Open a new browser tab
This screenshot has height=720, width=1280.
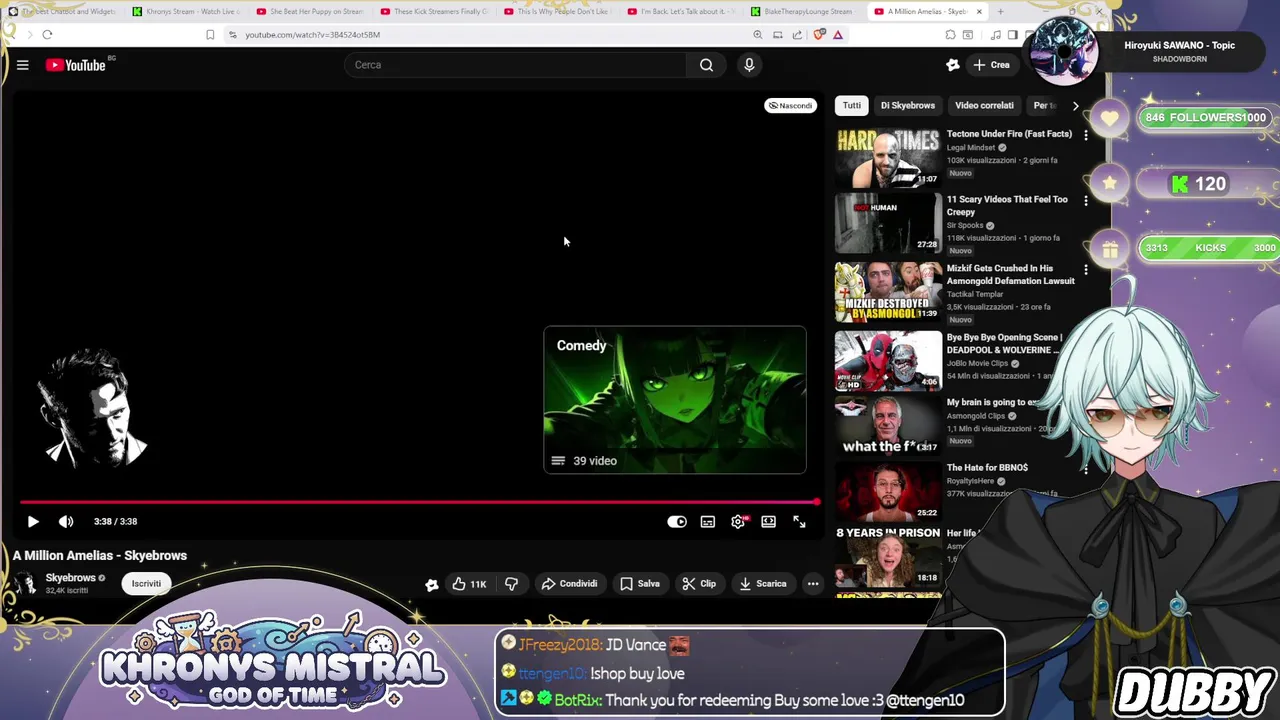(1000, 12)
